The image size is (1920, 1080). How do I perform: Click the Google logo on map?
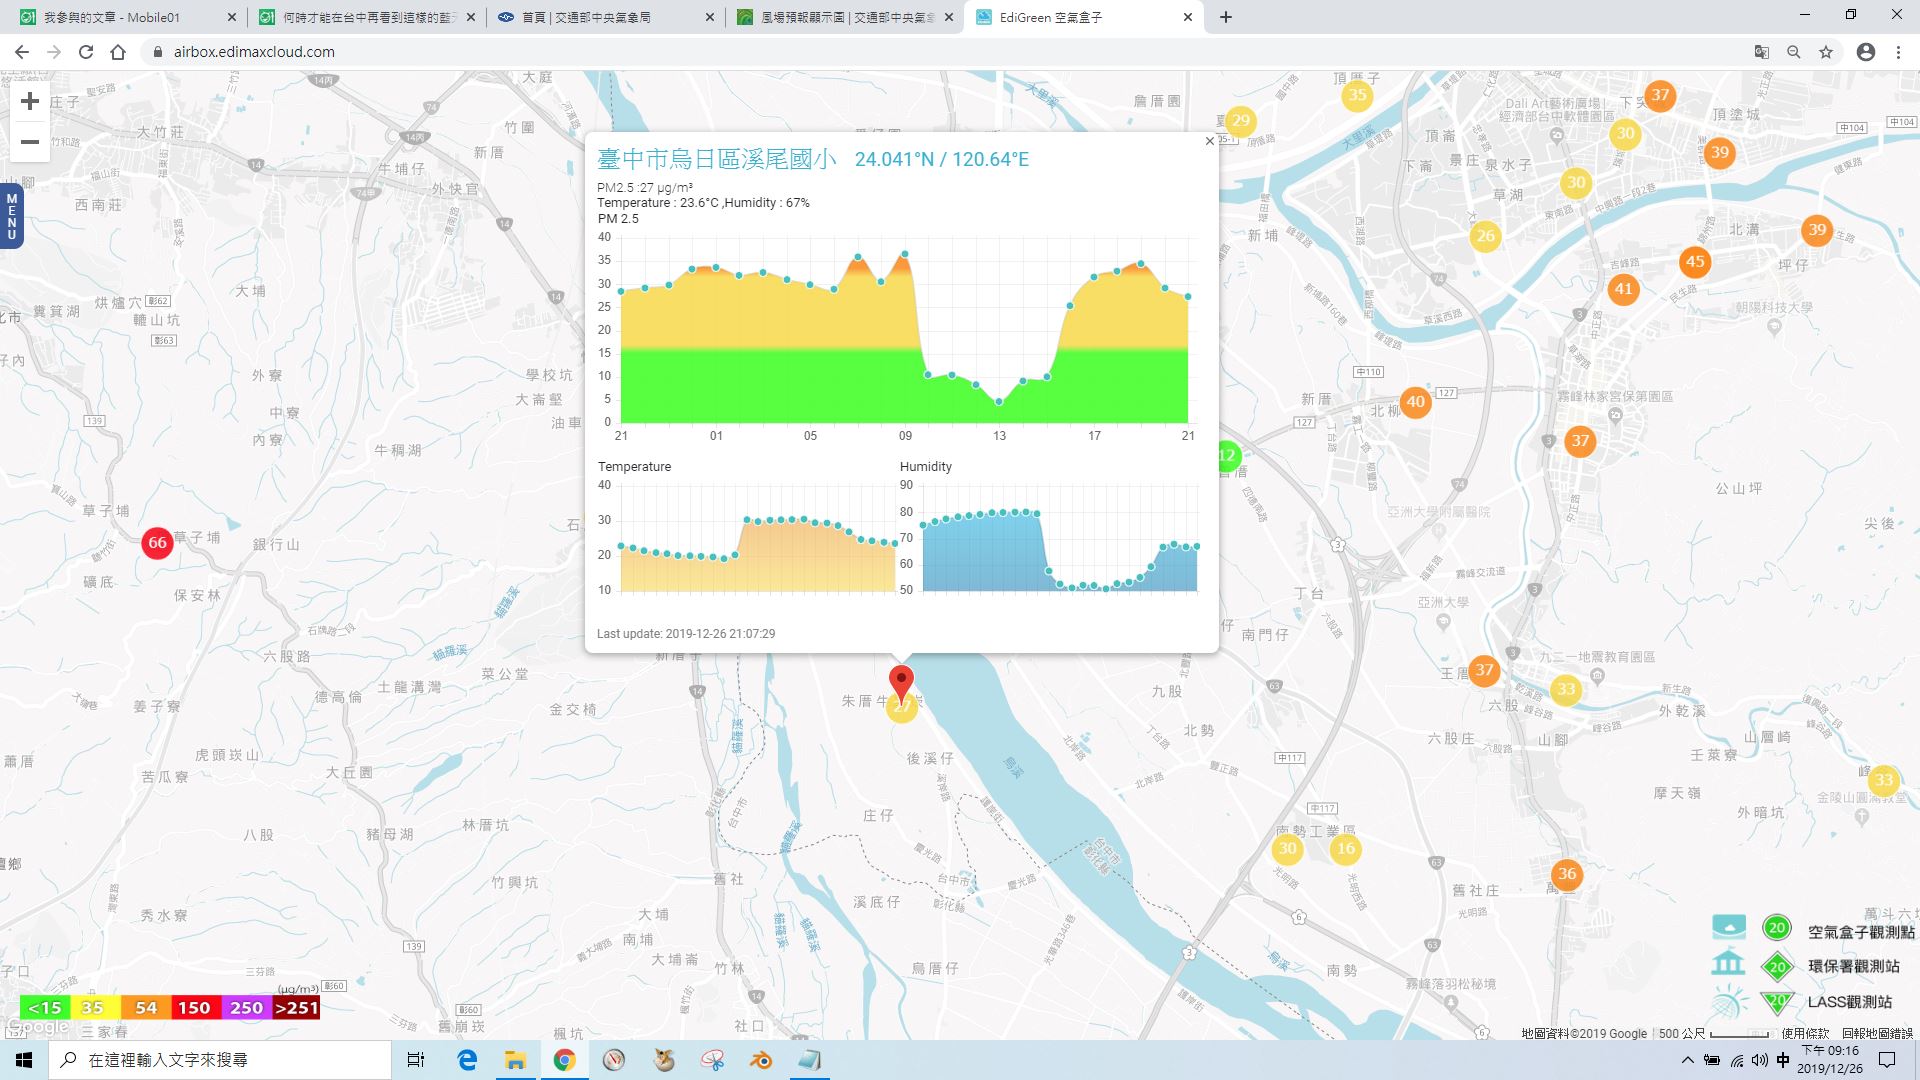click(37, 1027)
